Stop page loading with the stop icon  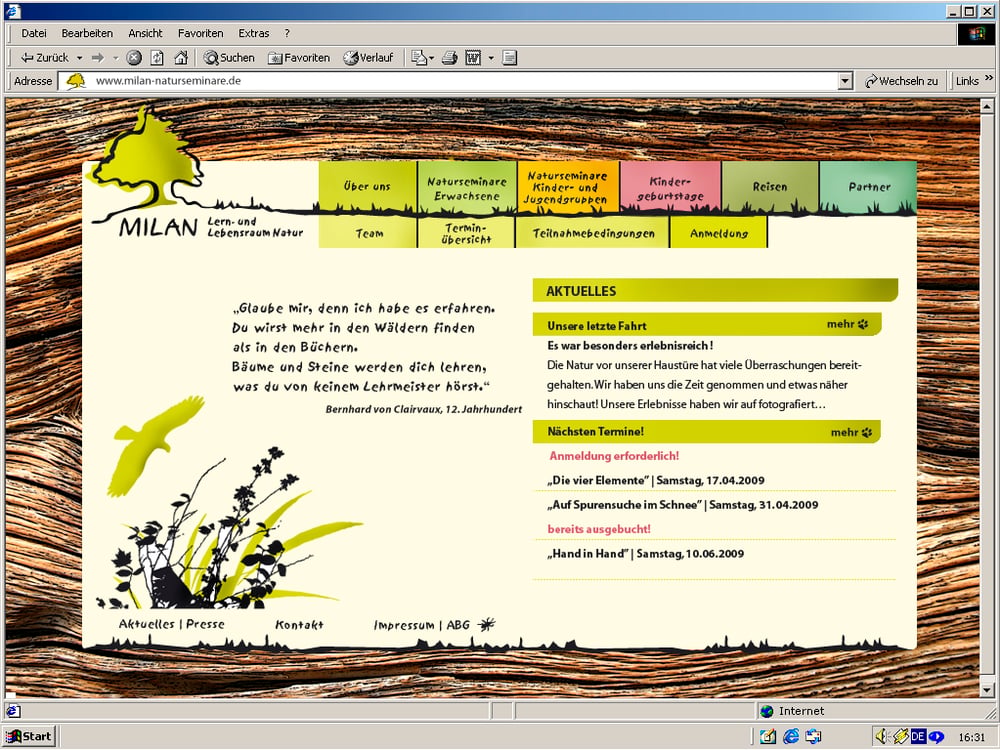pyautogui.click(x=134, y=58)
